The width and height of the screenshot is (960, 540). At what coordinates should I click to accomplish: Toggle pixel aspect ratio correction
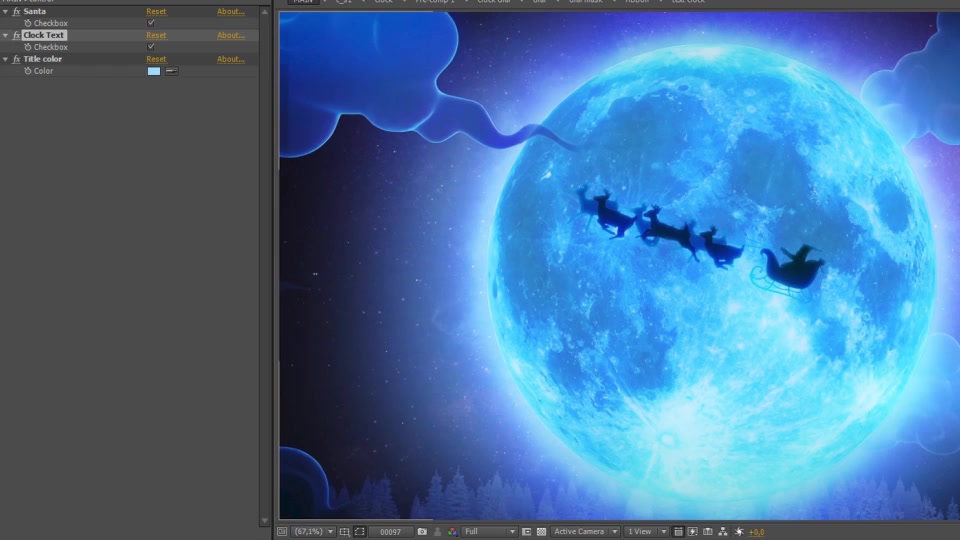click(x=678, y=531)
